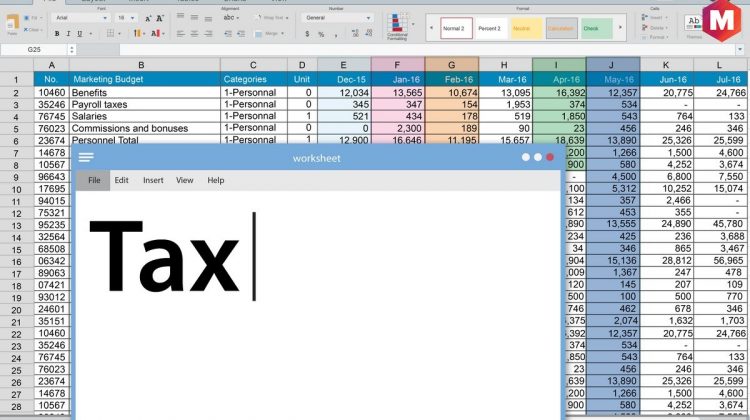Click the Paste clipboard icon
Screen dimensions: 750x420
(x=14, y=22)
